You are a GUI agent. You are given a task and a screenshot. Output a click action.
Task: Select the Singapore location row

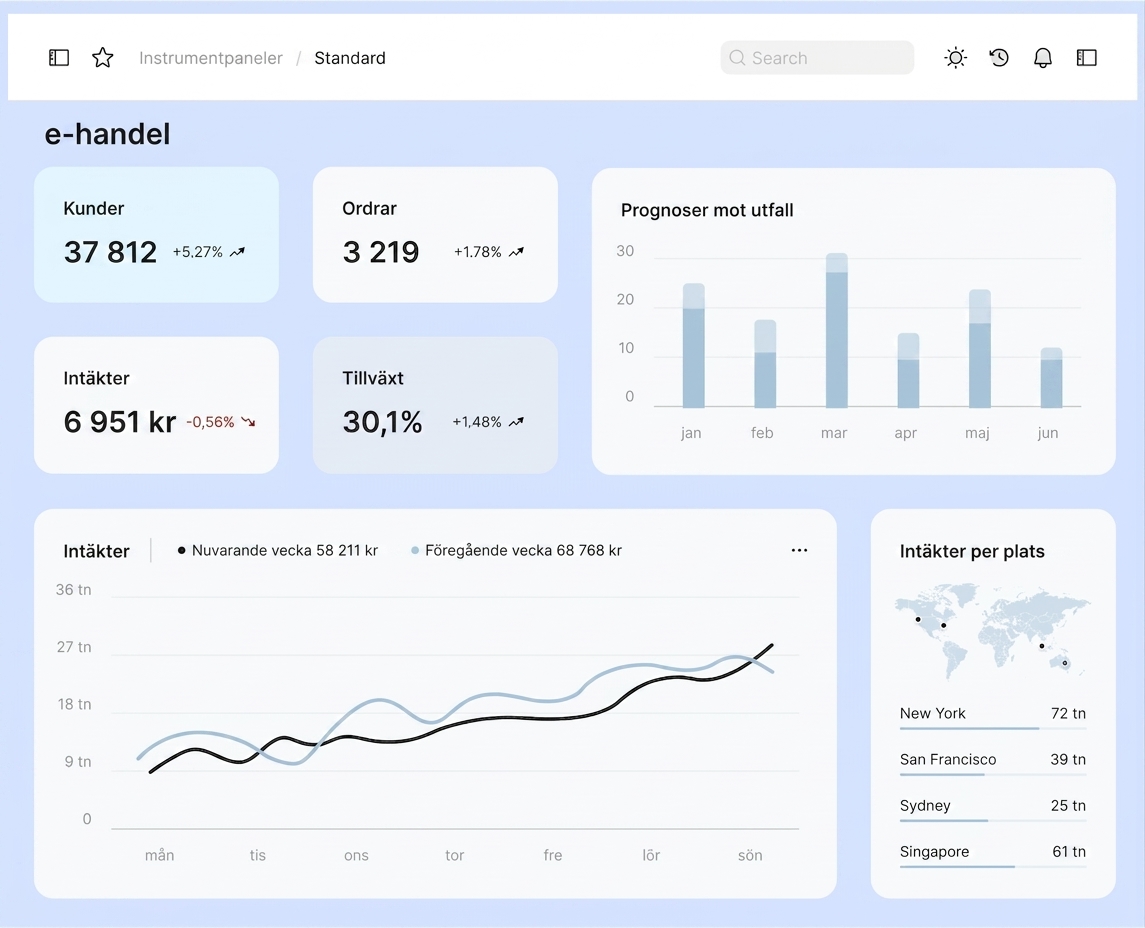(x=992, y=854)
